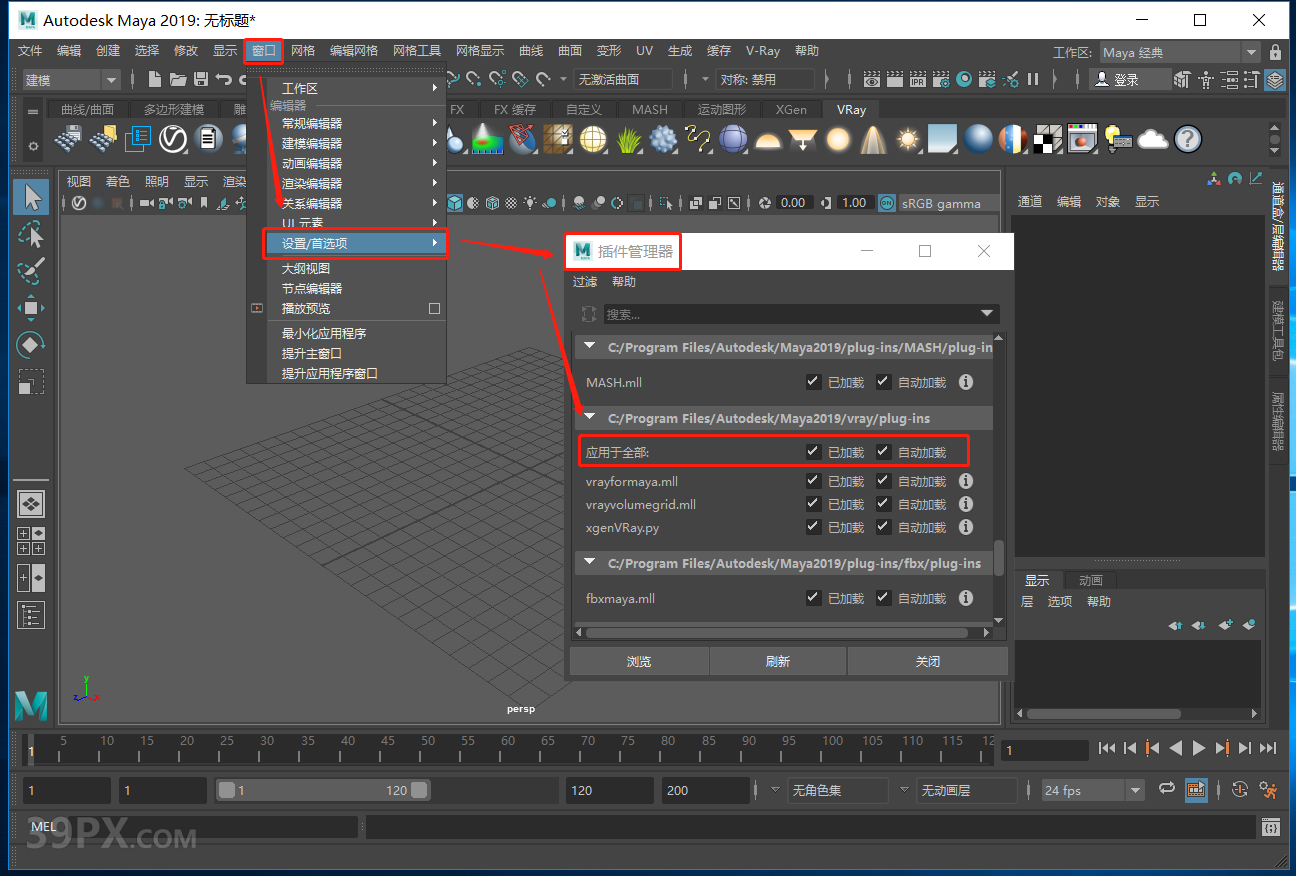Open the plug-in search filter dropdown arrow
The width and height of the screenshot is (1296, 876).
[987, 314]
